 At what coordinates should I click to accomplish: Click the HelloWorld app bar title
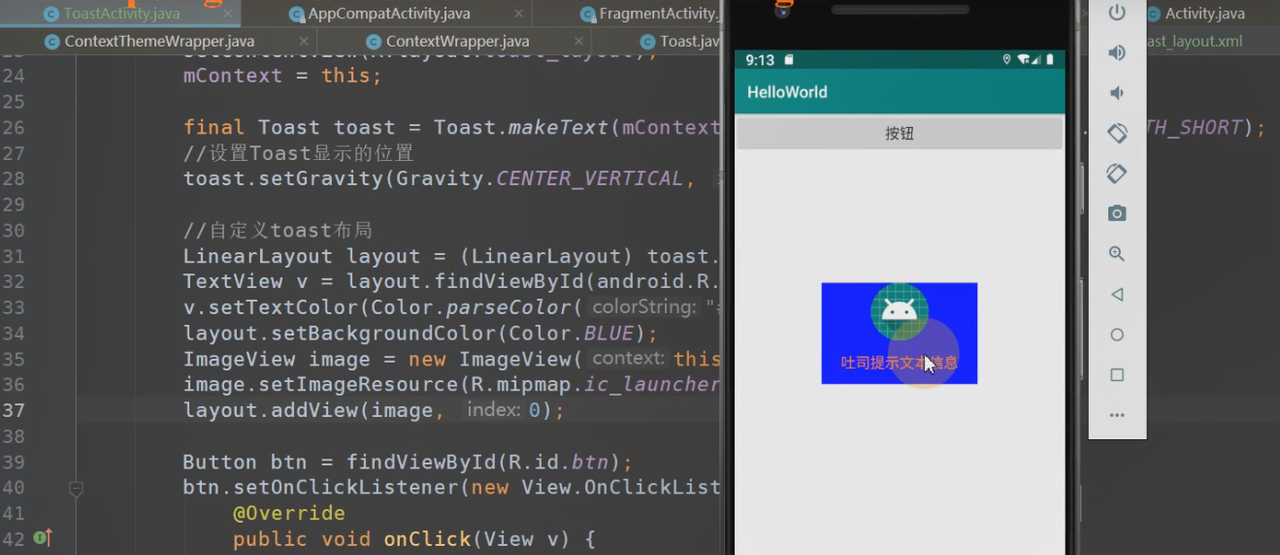point(787,92)
